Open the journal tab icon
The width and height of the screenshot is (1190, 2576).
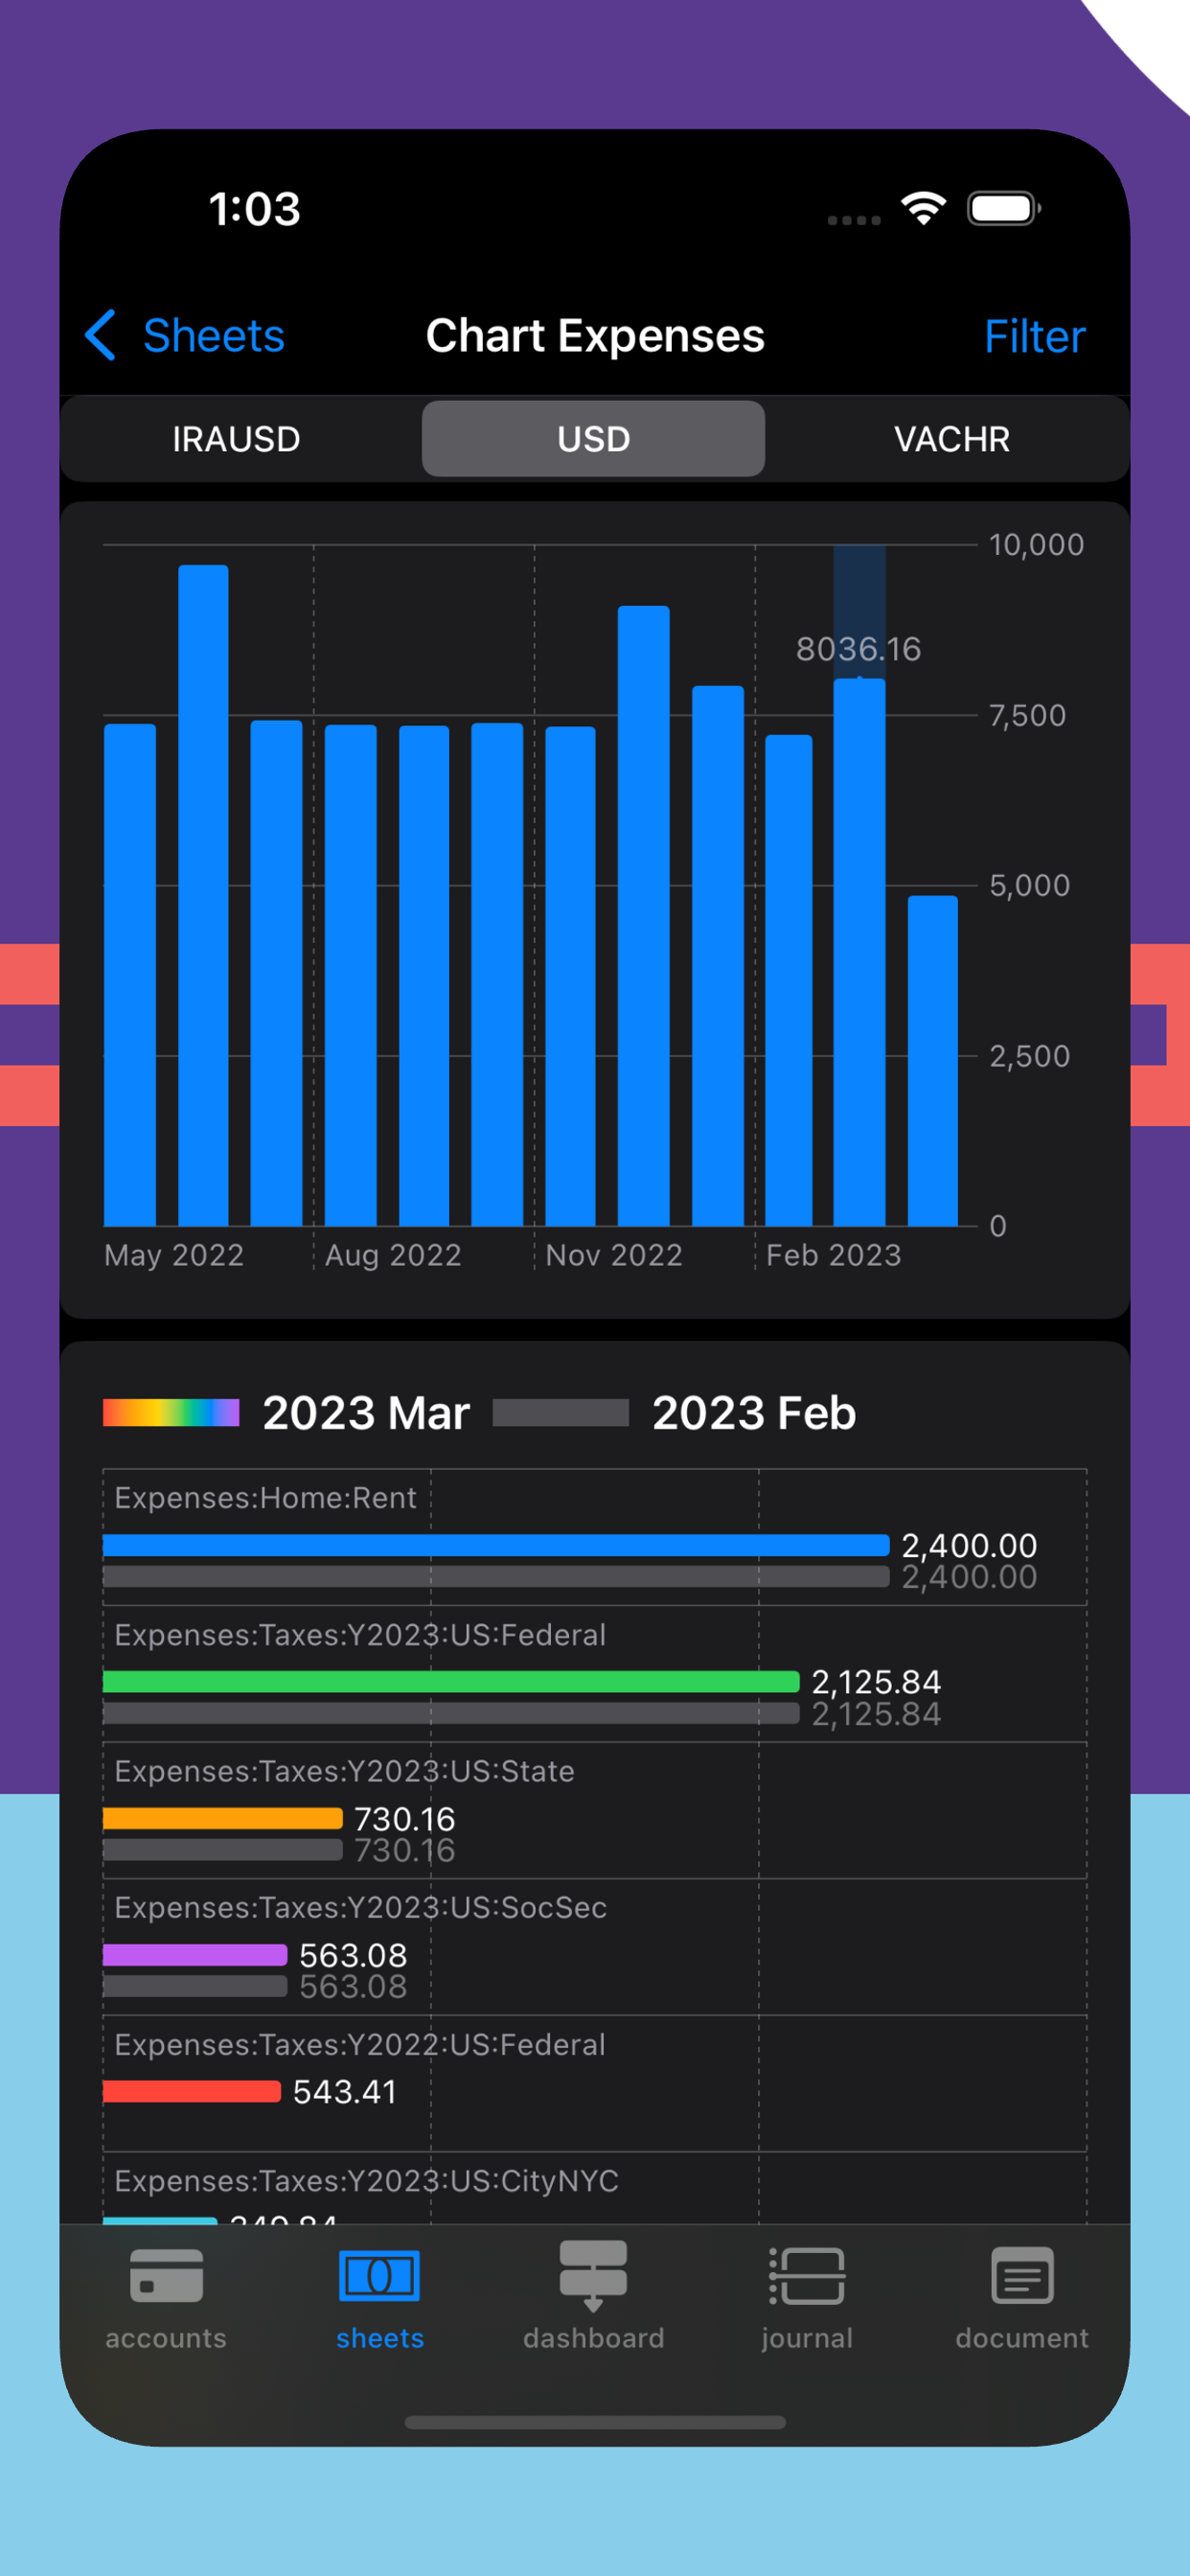[x=807, y=2276]
